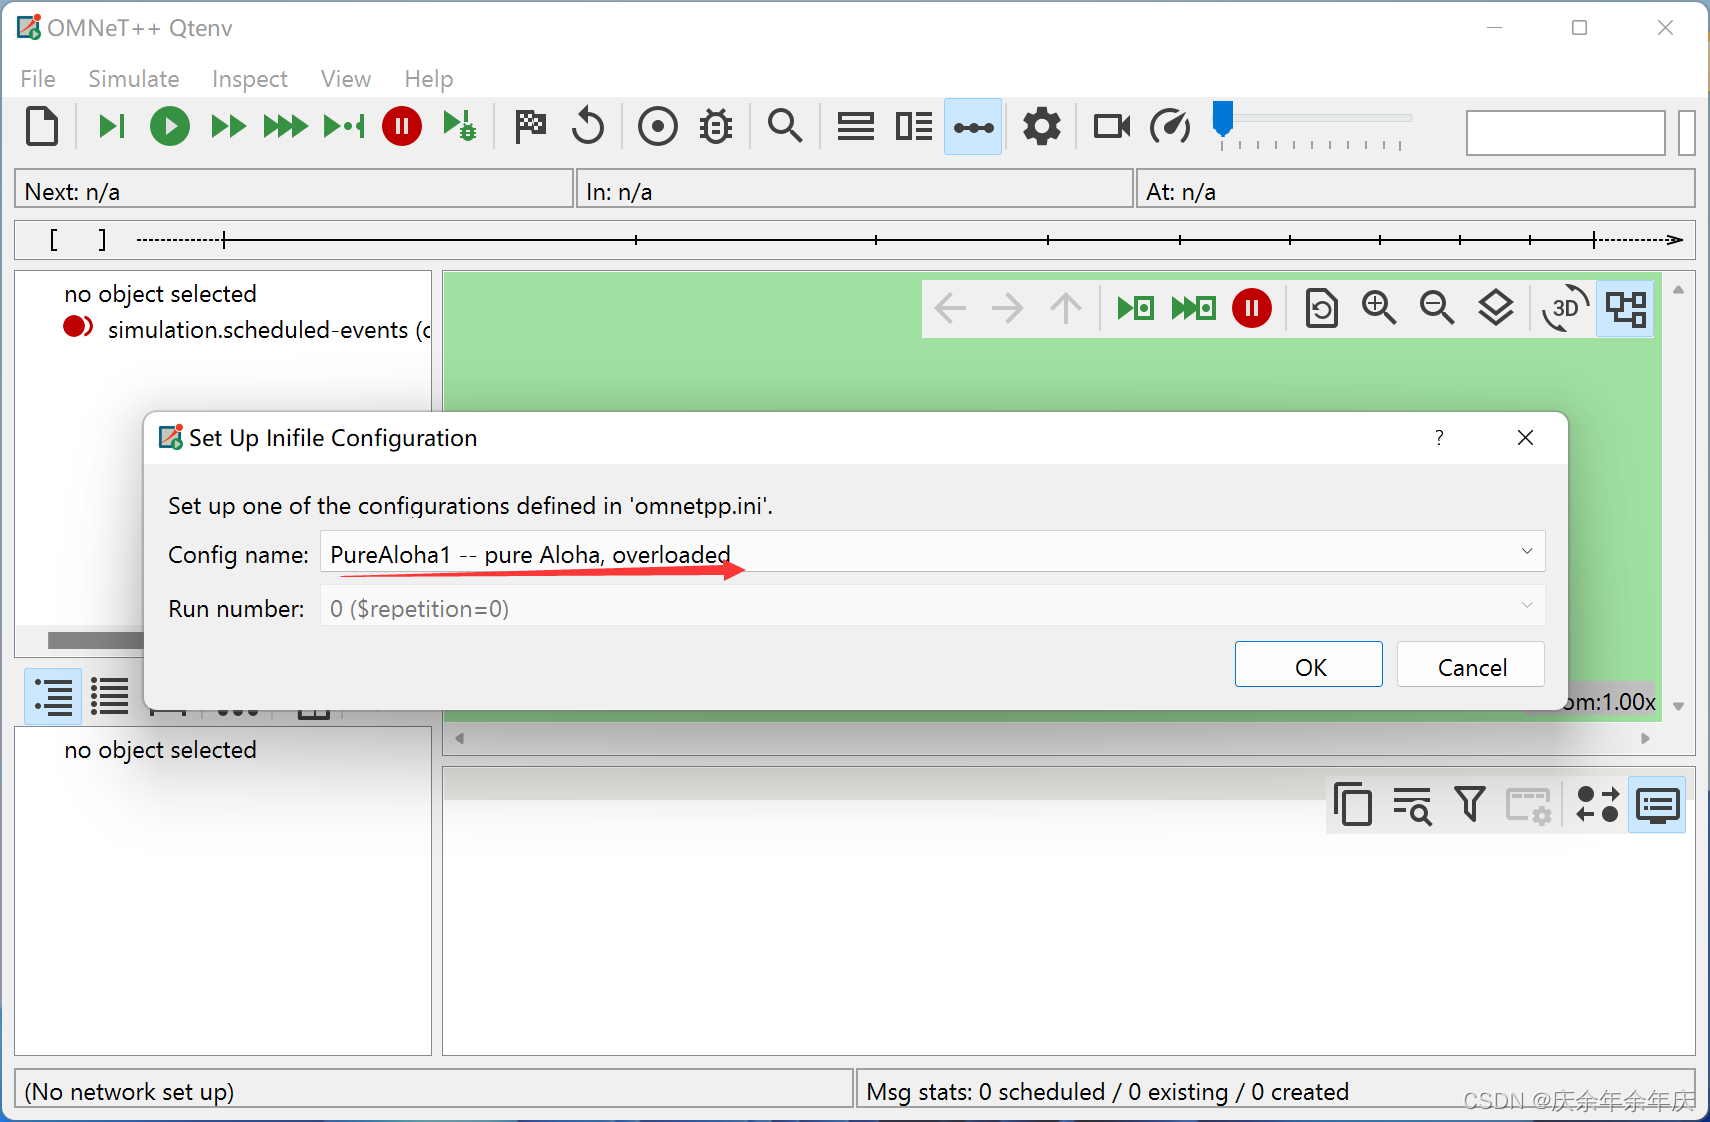Click the dialog's question mark help button
Image resolution: width=1710 pixels, height=1122 pixels.
coord(1439,438)
